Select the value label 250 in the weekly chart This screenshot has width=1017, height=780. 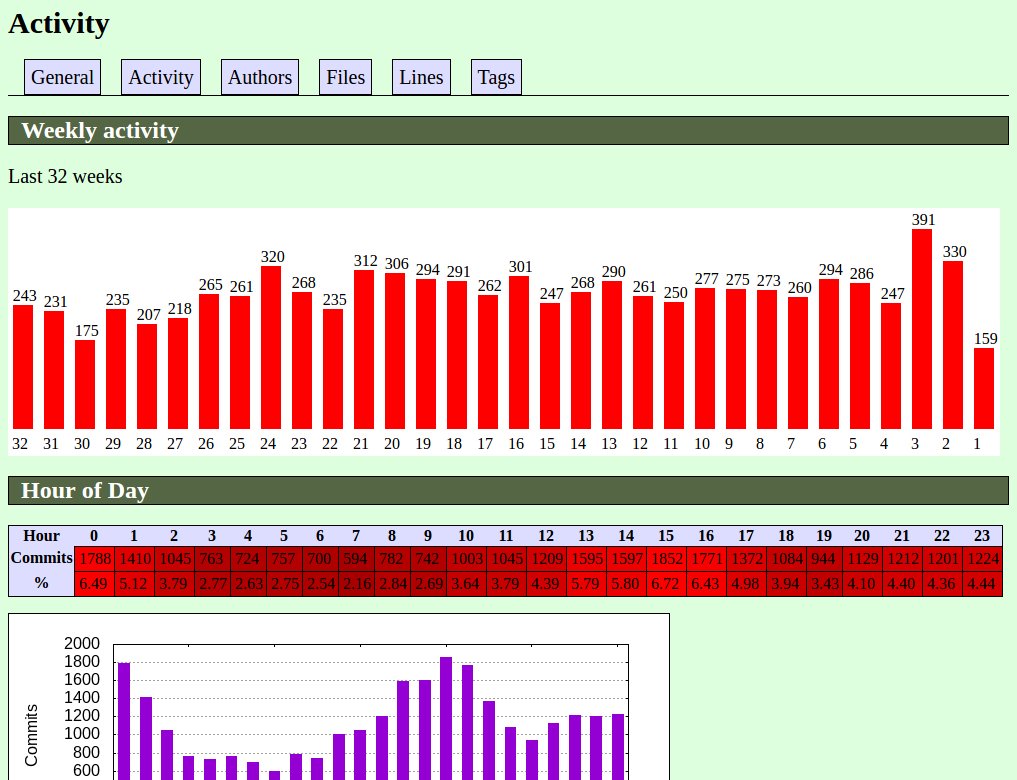coord(675,292)
